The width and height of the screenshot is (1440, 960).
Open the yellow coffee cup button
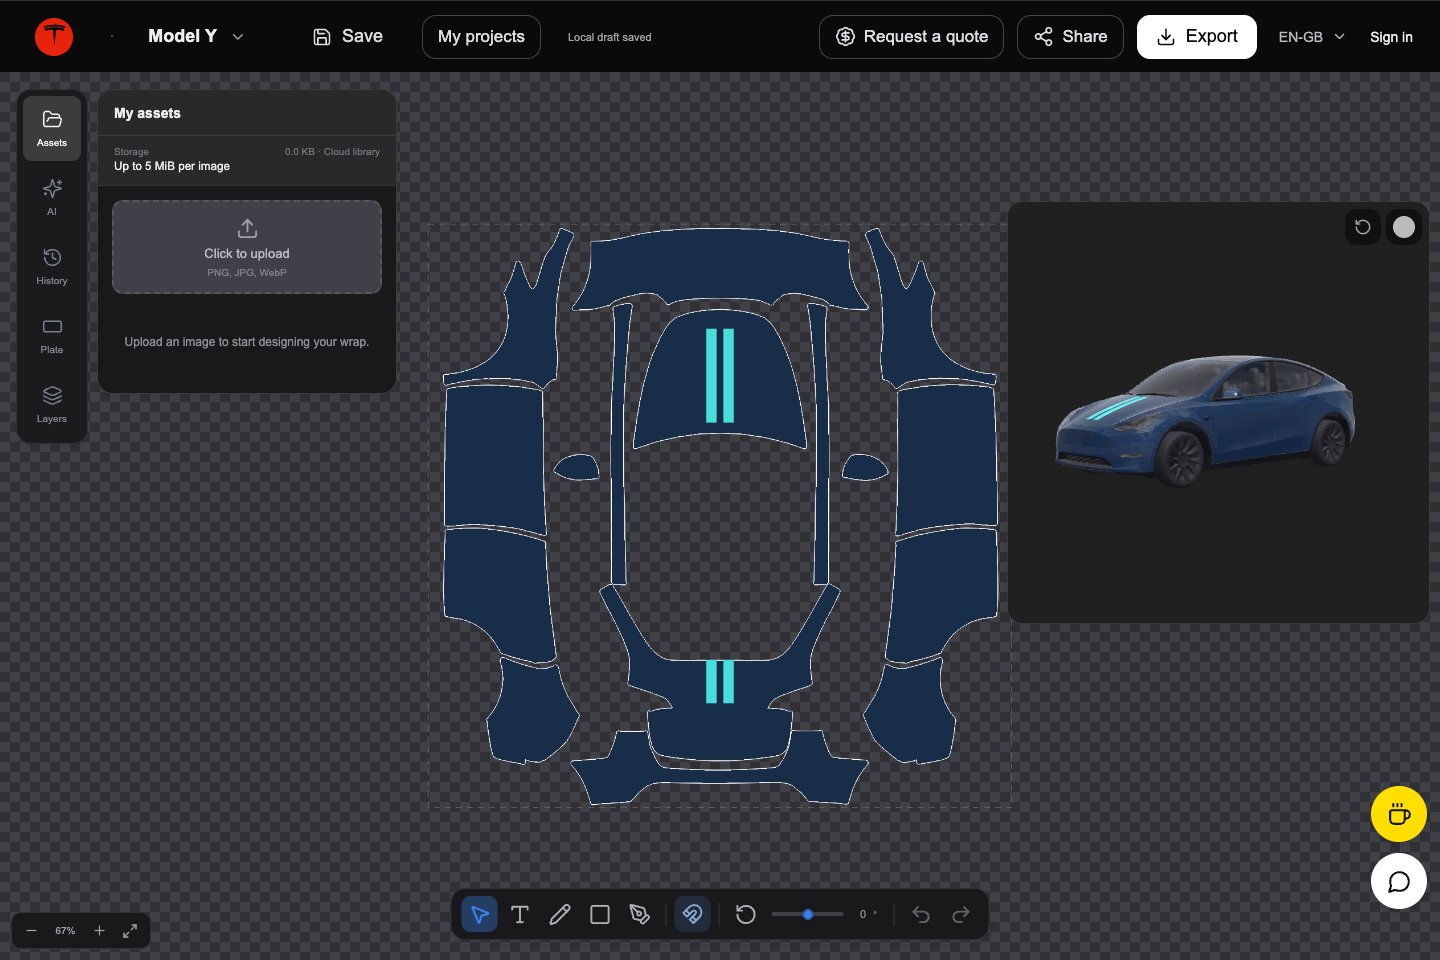pyautogui.click(x=1399, y=814)
